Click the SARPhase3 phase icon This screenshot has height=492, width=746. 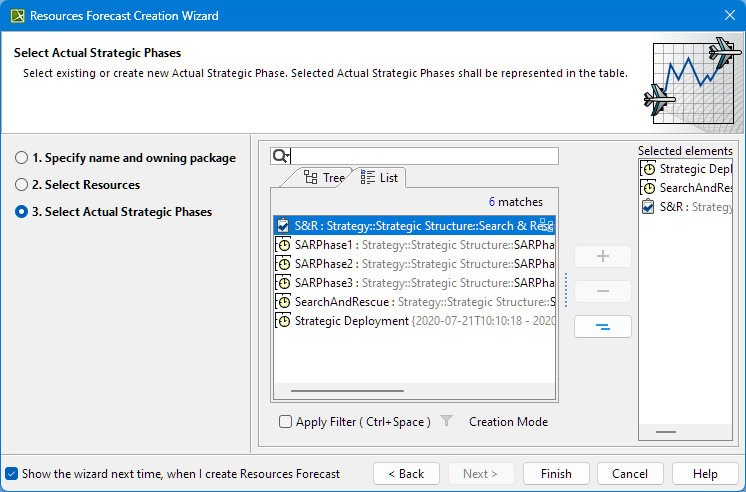284,283
